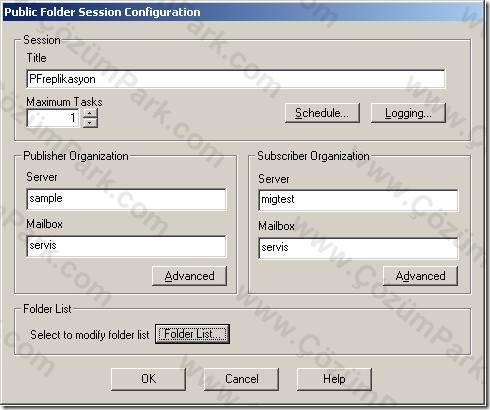490x410 pixels.
Task: Confirm the configuration with OK
Action: click(148, 379)
